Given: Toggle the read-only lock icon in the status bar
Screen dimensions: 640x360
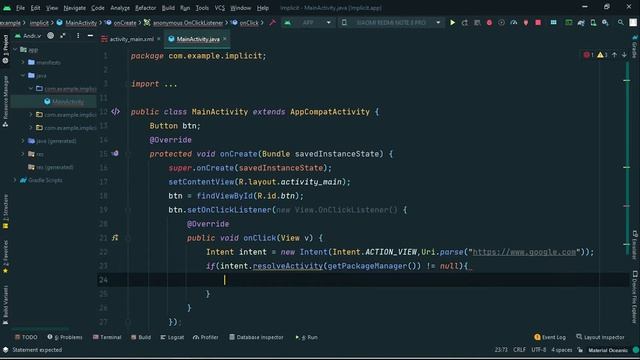Looking at the screenshot, I should click(580, 350).
